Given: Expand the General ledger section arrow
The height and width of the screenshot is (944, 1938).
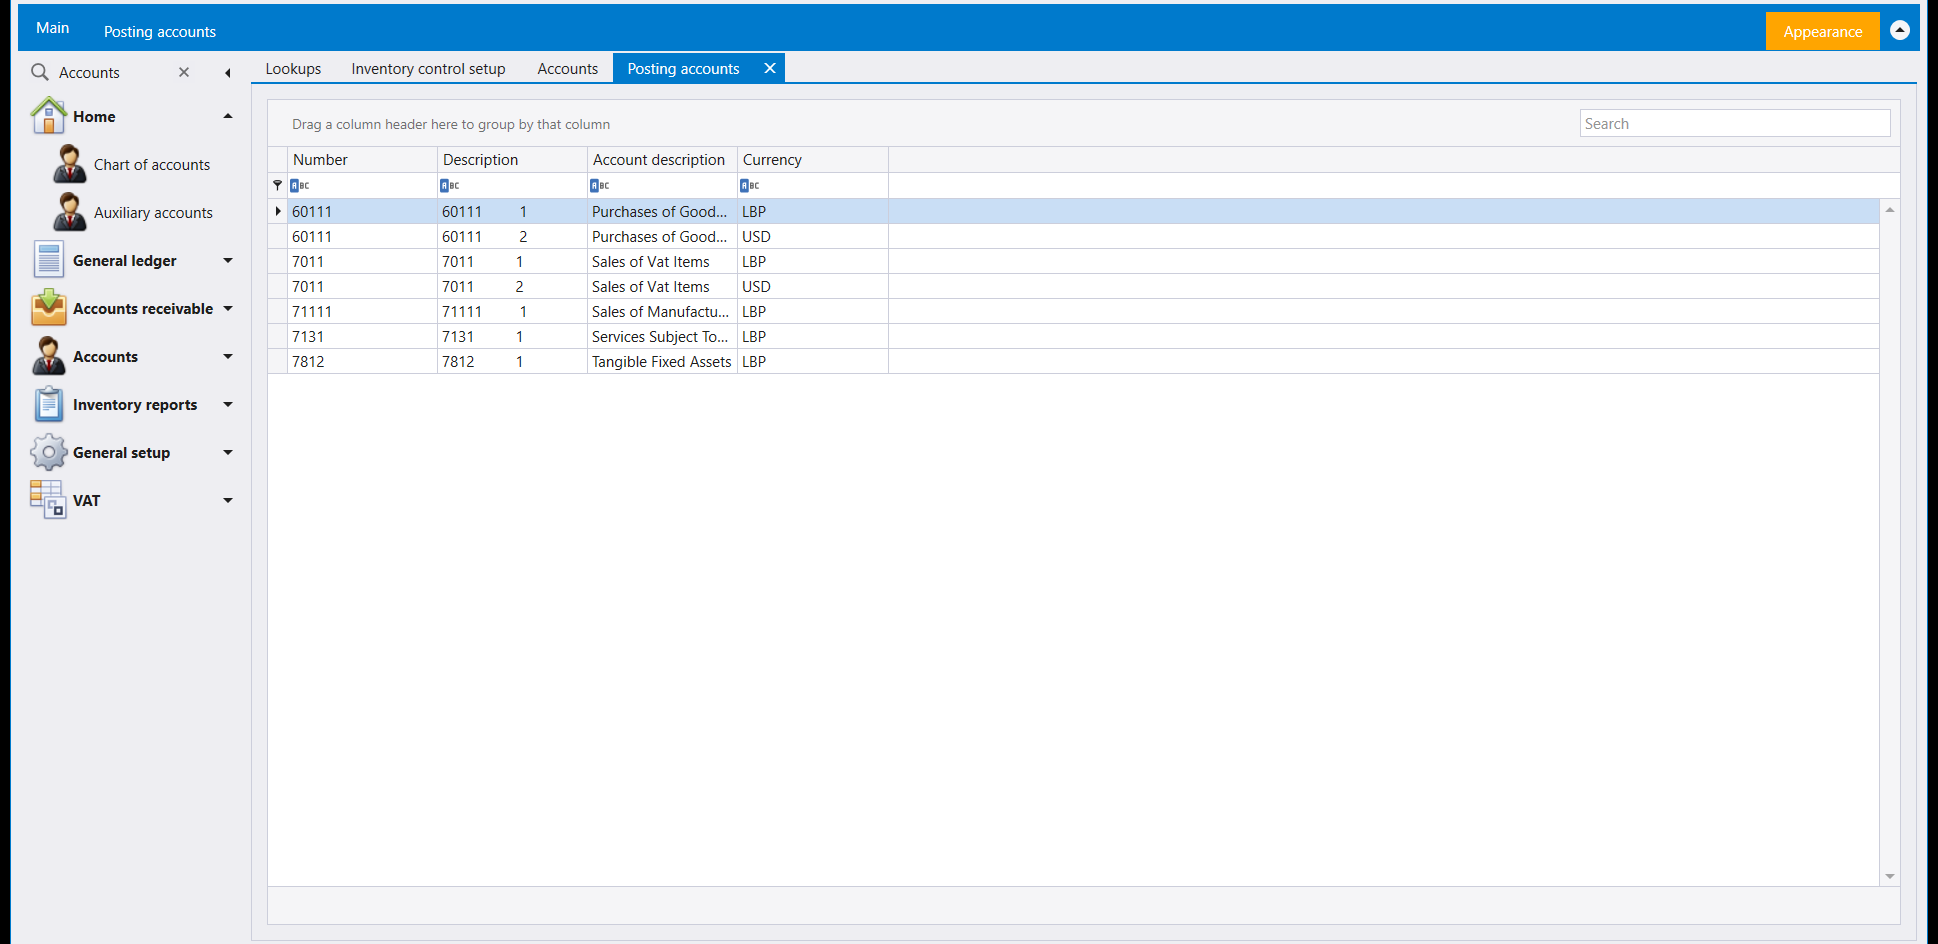Looking at the screenshot, I should (228, 260).
